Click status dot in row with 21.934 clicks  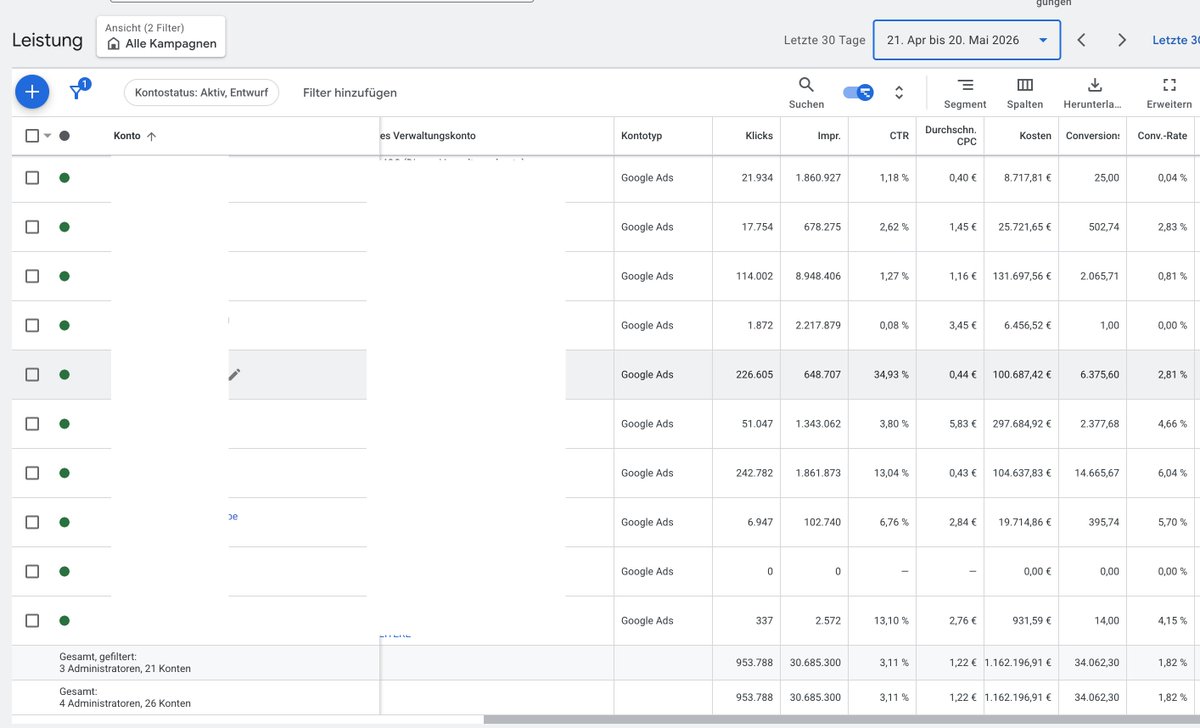coord(64,177)
